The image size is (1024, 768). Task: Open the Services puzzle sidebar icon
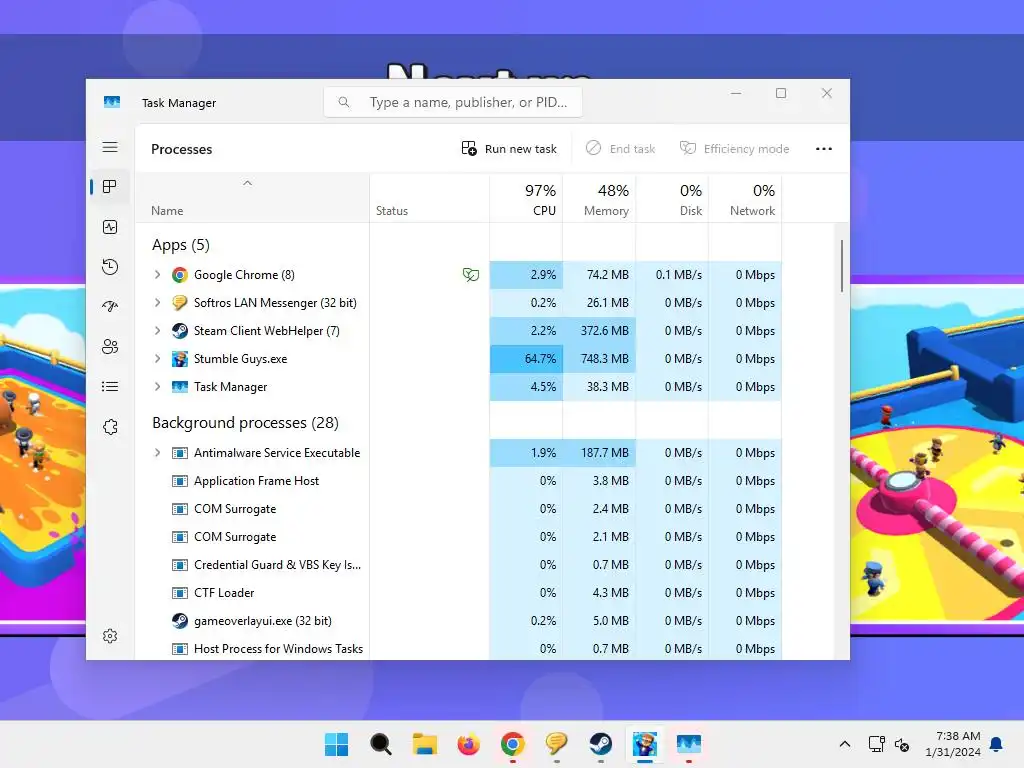point(110,426)
